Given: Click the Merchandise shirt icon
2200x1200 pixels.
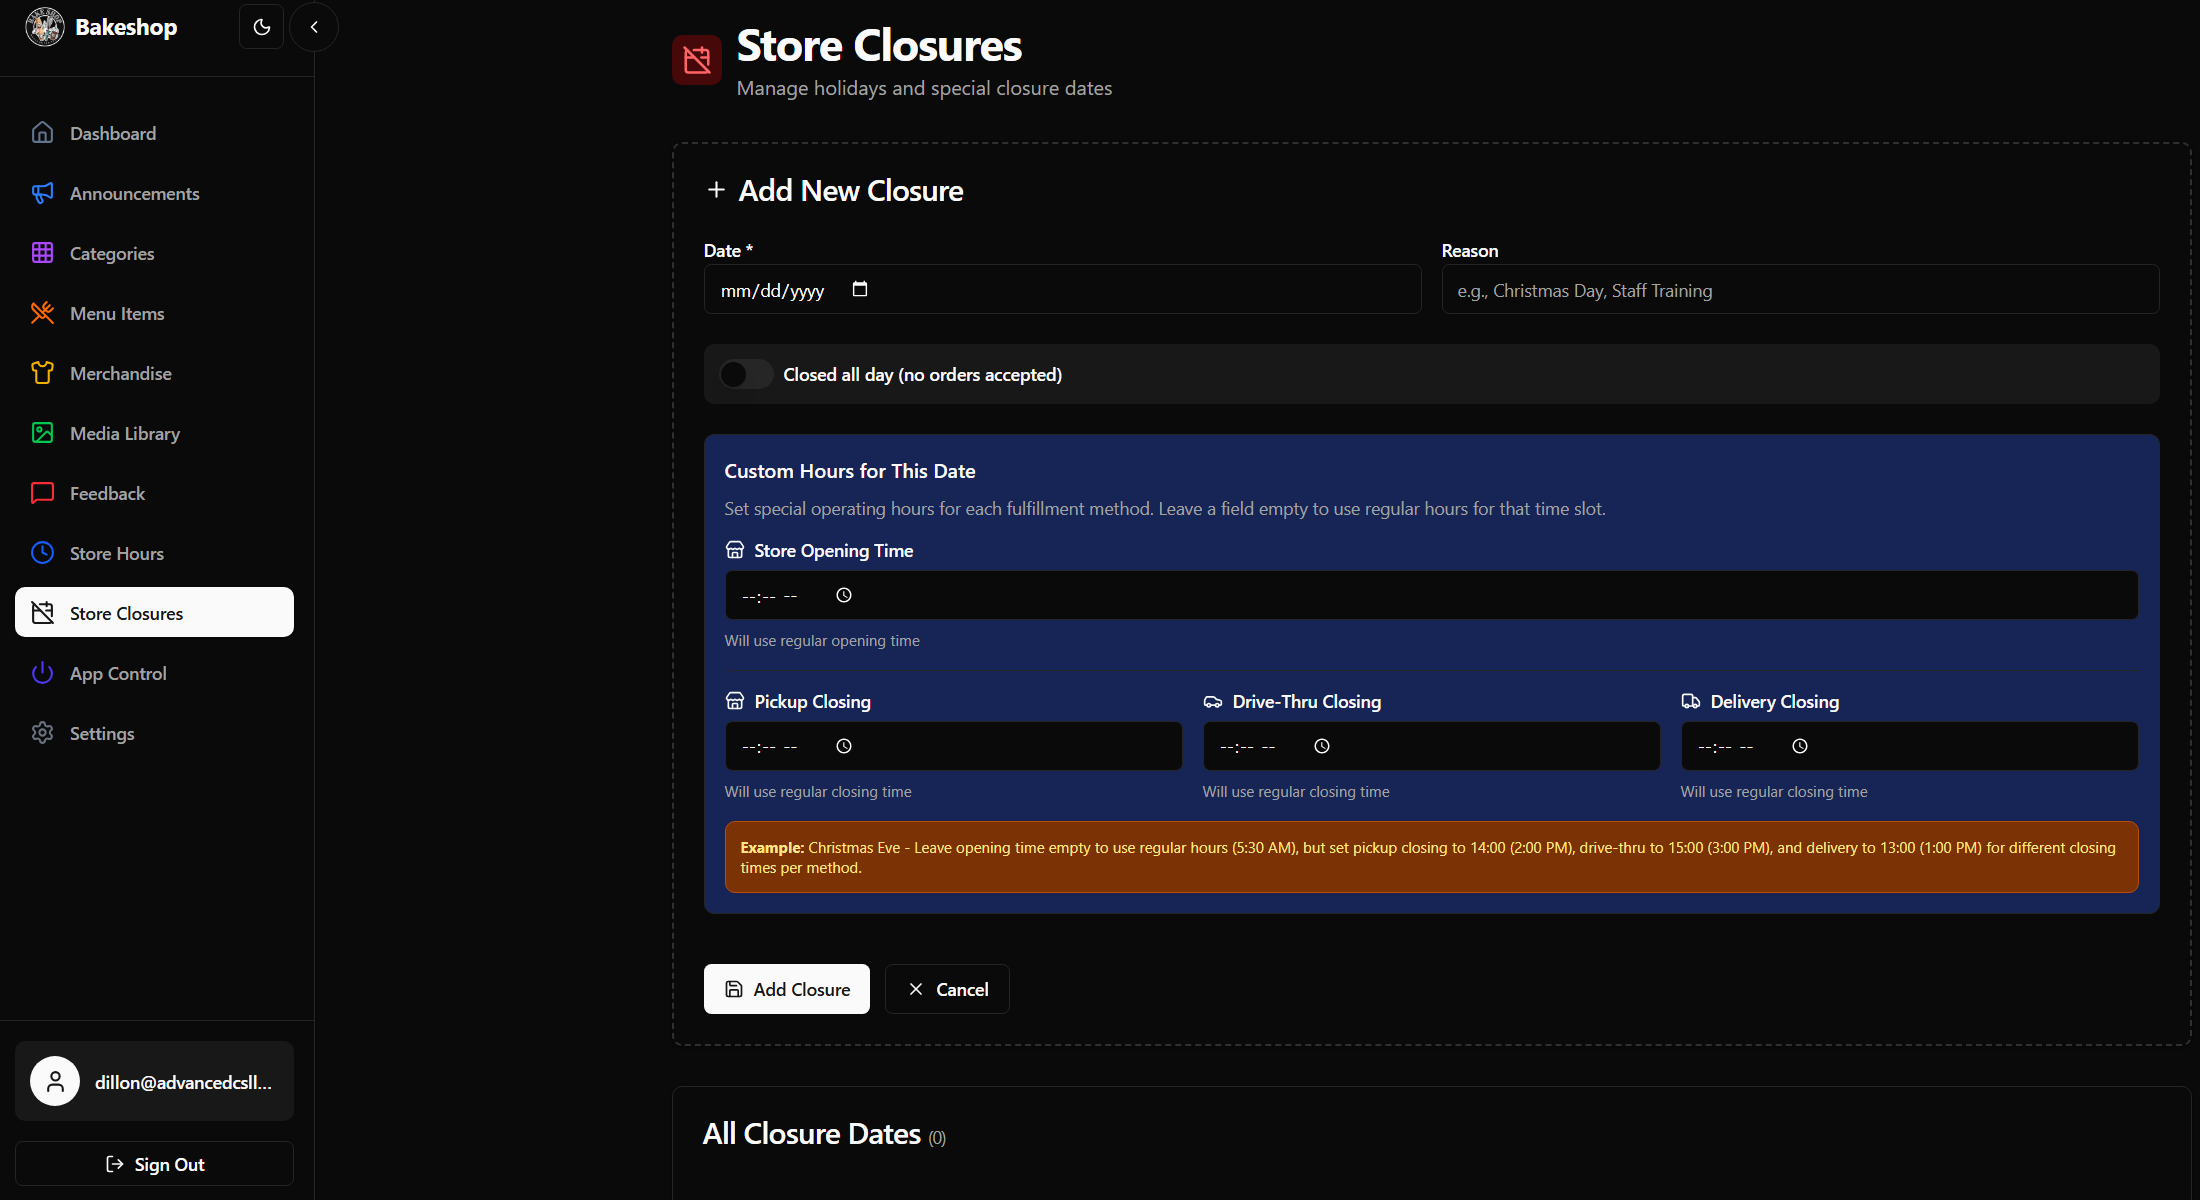Looking at the screenshot, I should 42,373.
